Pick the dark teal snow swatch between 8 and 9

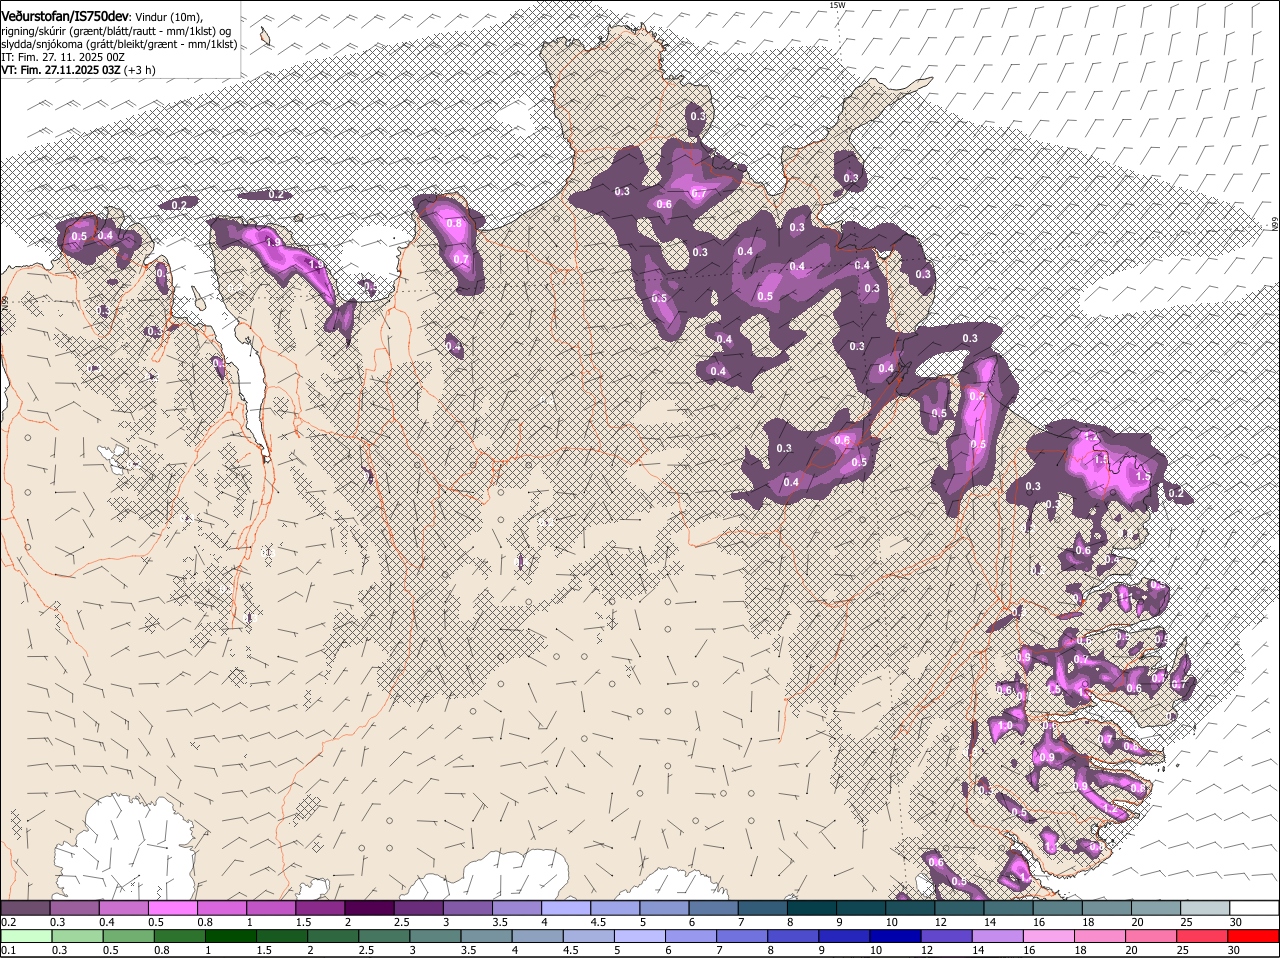point(812,908)
